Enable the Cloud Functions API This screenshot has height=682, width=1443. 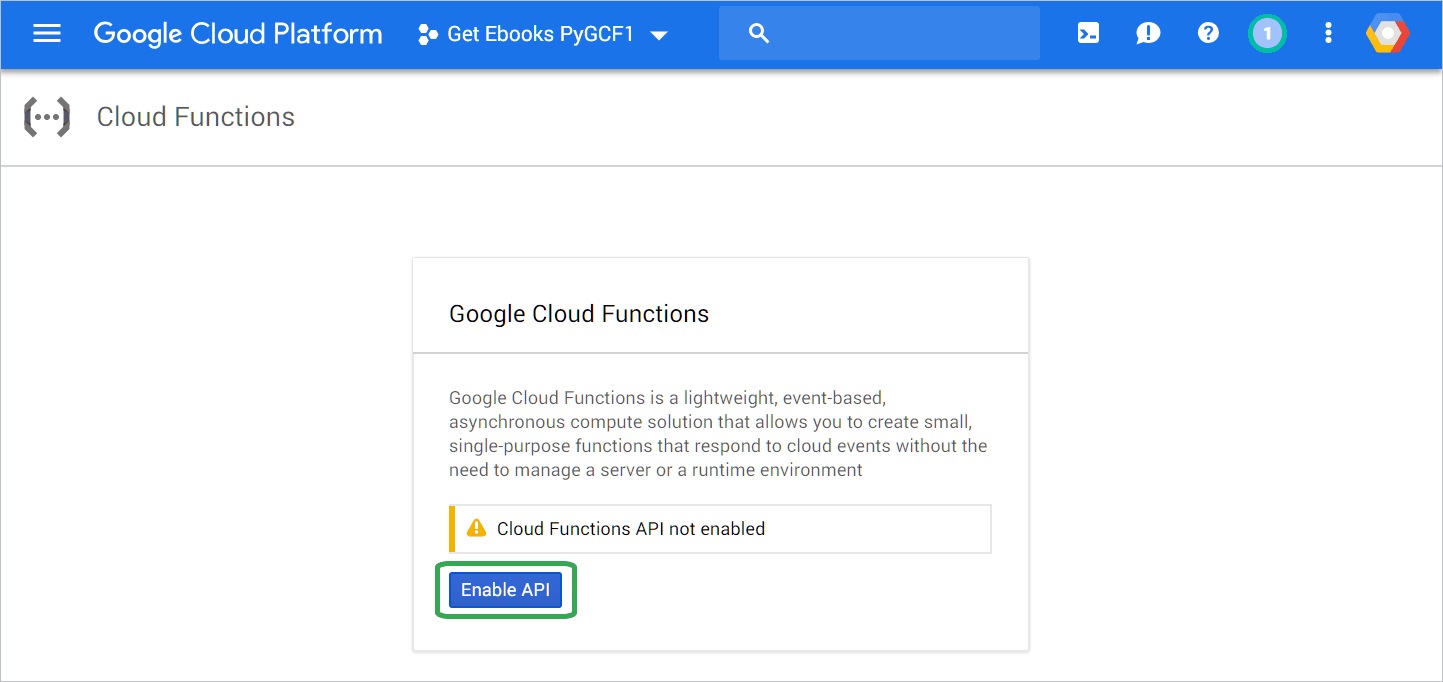point(505,590)
